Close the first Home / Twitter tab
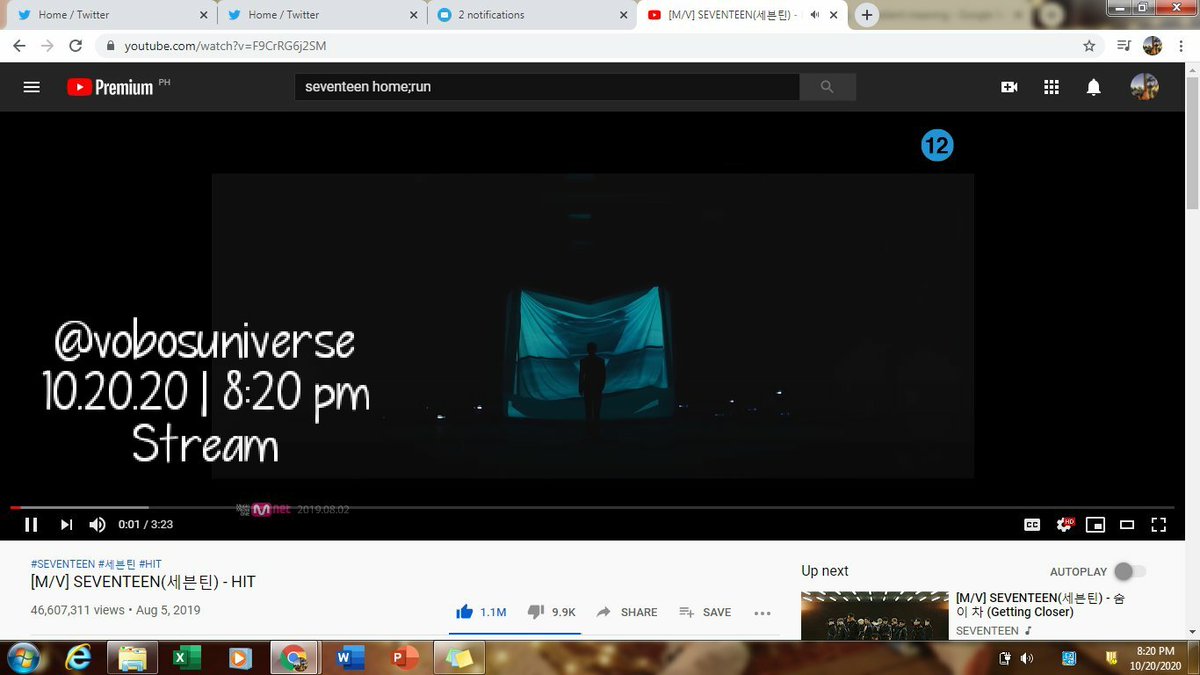 pos(203,15)
